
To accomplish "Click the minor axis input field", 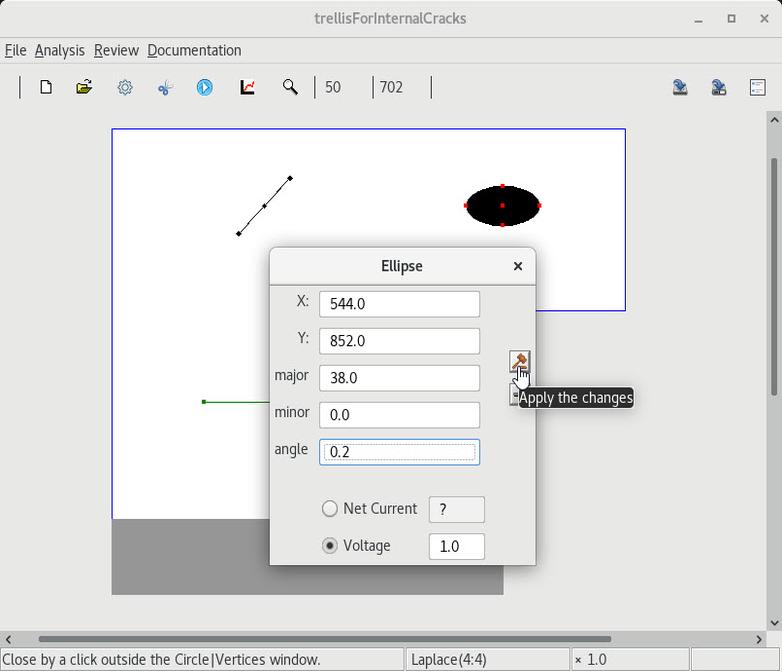I will (399, 415).
